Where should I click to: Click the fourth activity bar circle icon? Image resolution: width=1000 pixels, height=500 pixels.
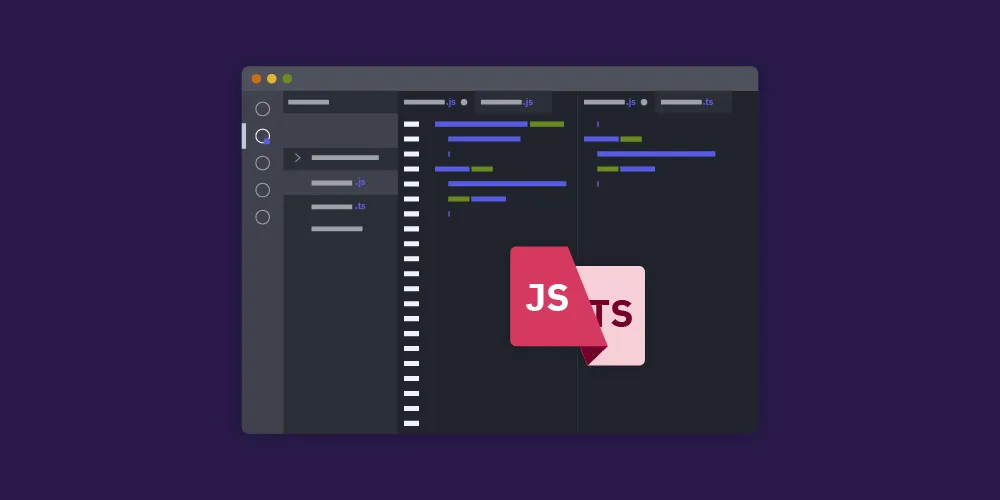coord(262,190)
